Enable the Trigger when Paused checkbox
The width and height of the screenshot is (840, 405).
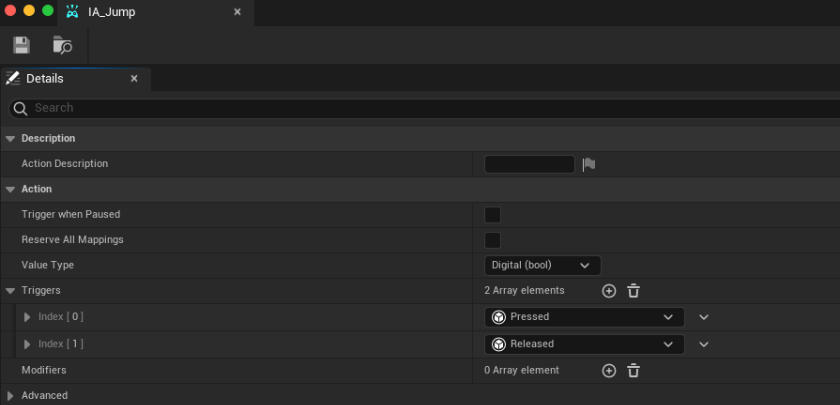coord(492,214)
